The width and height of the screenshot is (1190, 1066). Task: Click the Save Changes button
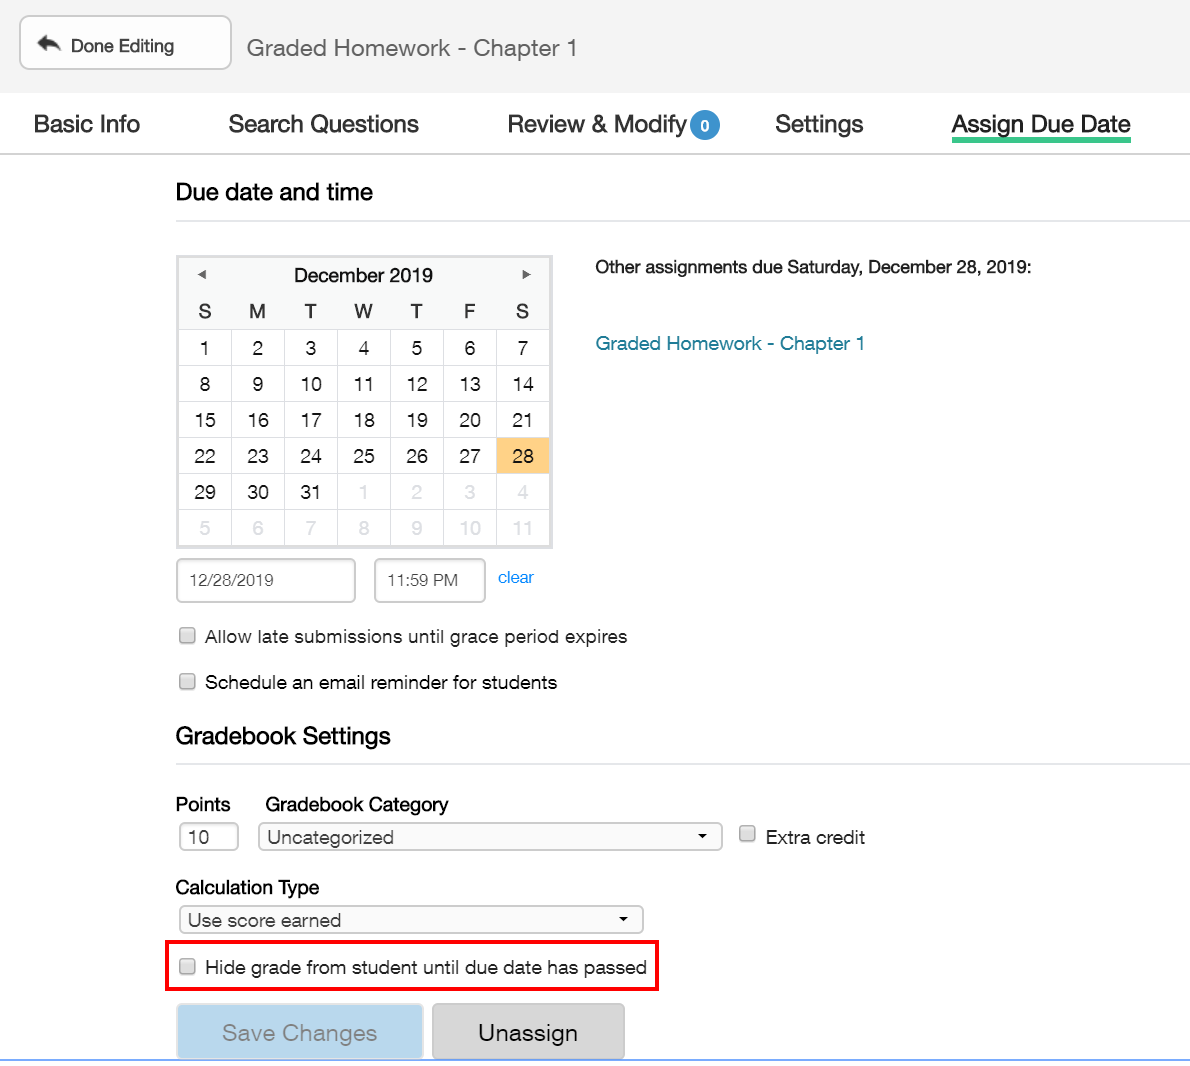(299, 1031)
